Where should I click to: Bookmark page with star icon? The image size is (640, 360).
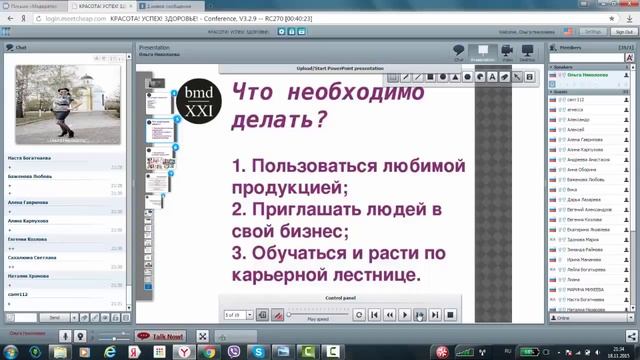point(611,18)
